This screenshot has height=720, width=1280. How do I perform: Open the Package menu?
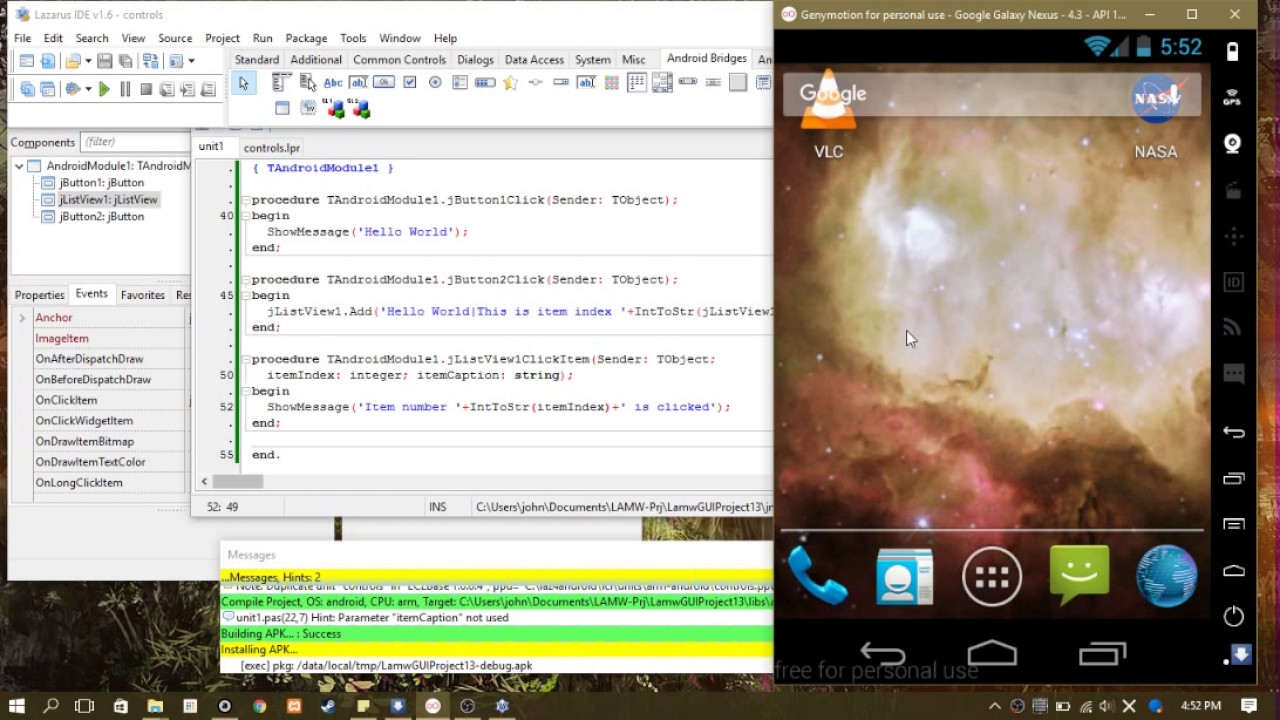[x=306, y=38]
